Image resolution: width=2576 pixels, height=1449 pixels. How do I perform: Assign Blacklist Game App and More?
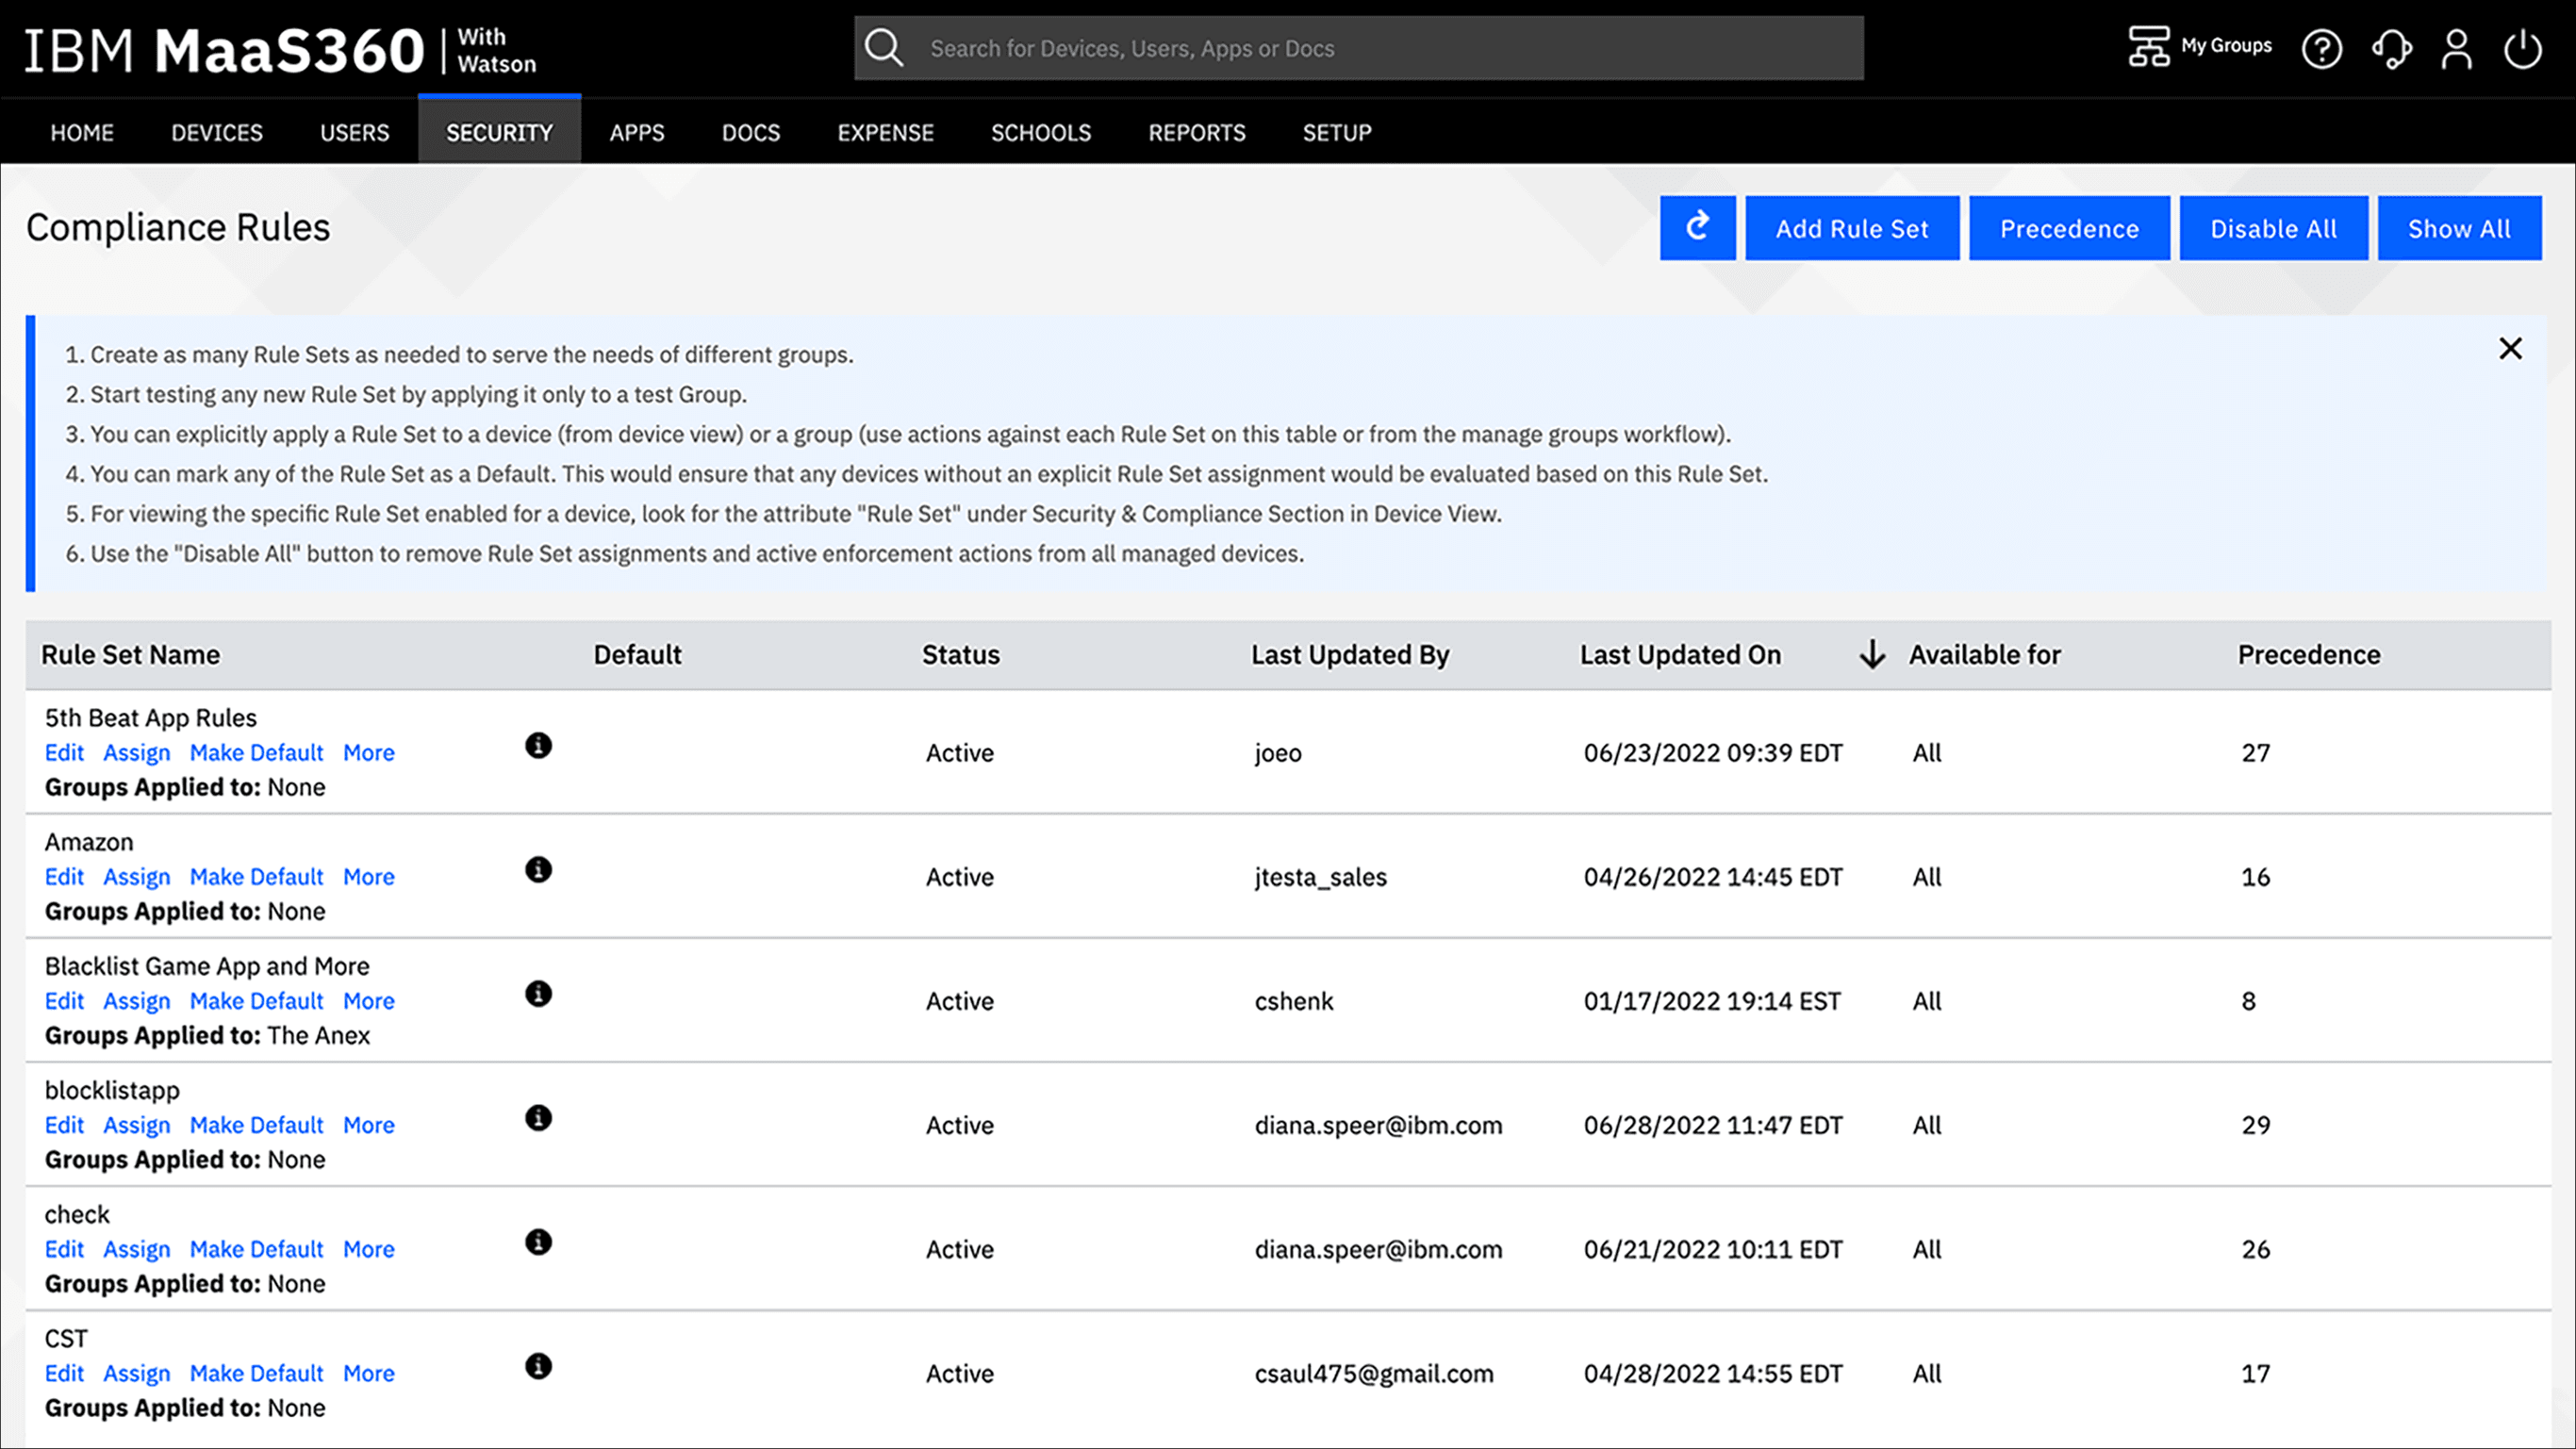(137, 1001)
